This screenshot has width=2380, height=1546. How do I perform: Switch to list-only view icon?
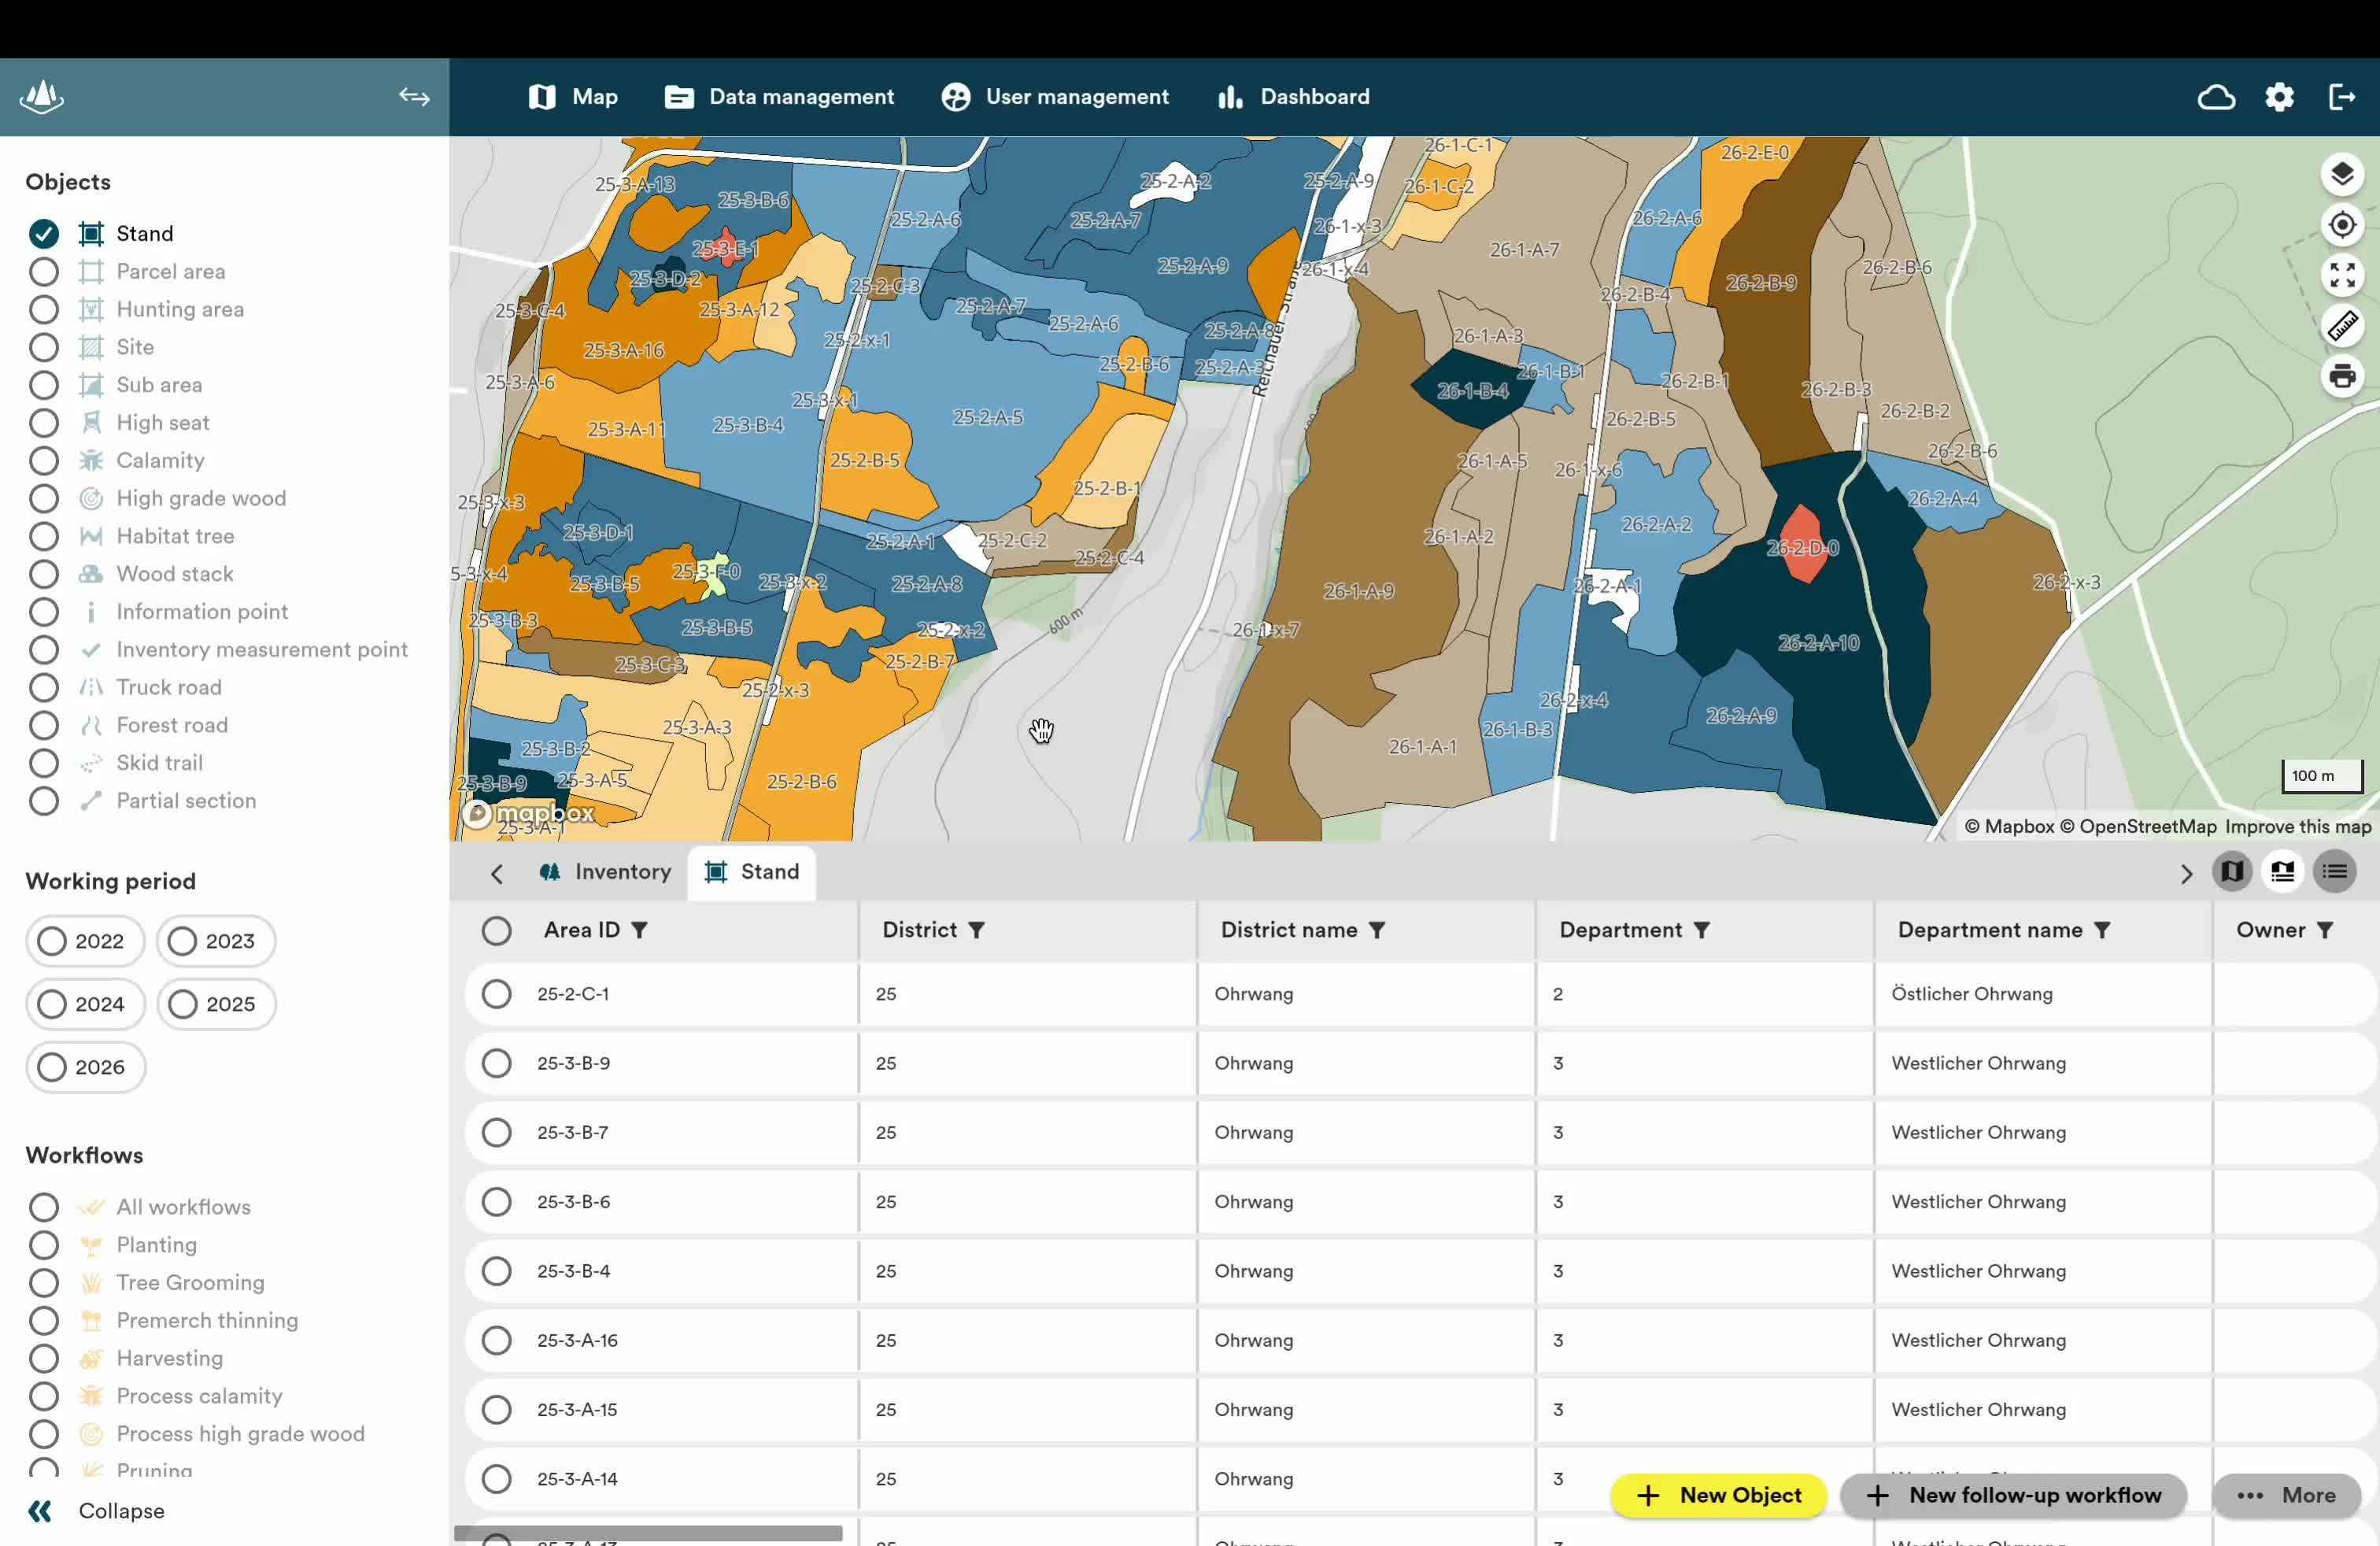point(2334,872)
